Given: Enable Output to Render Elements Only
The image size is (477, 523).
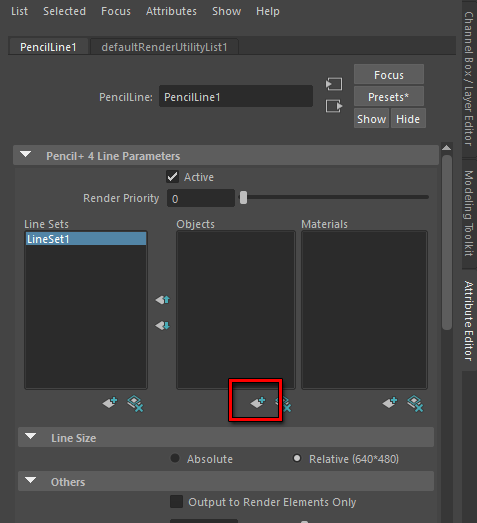Looking at the screenshot, I should (176, 502).
